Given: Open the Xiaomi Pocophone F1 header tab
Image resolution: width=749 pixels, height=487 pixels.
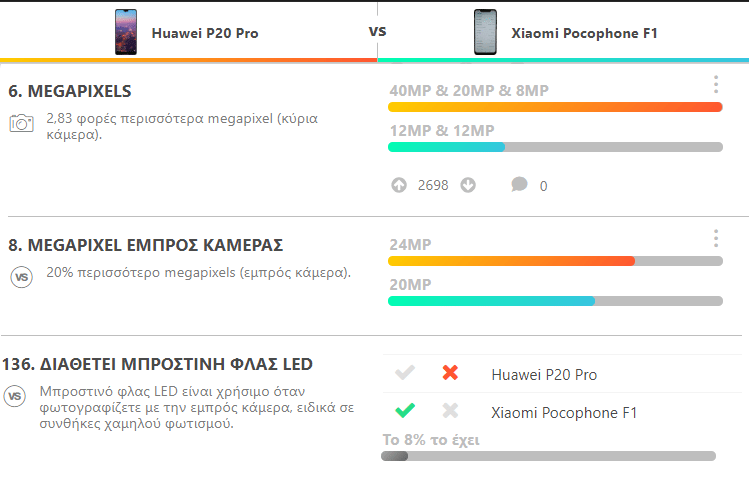Looking at the screenshot, I should point(563,32).
